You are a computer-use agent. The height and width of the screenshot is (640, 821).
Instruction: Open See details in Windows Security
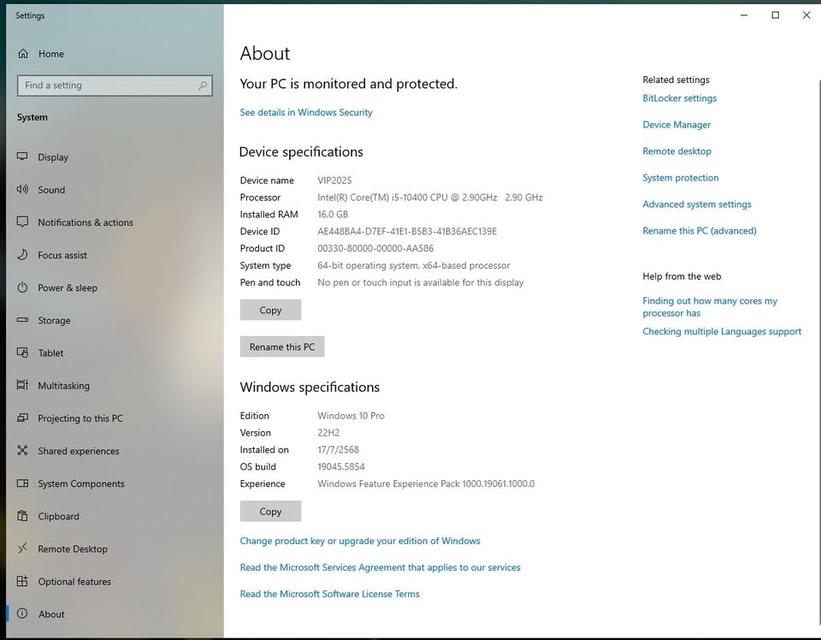(x=306, y=112)
